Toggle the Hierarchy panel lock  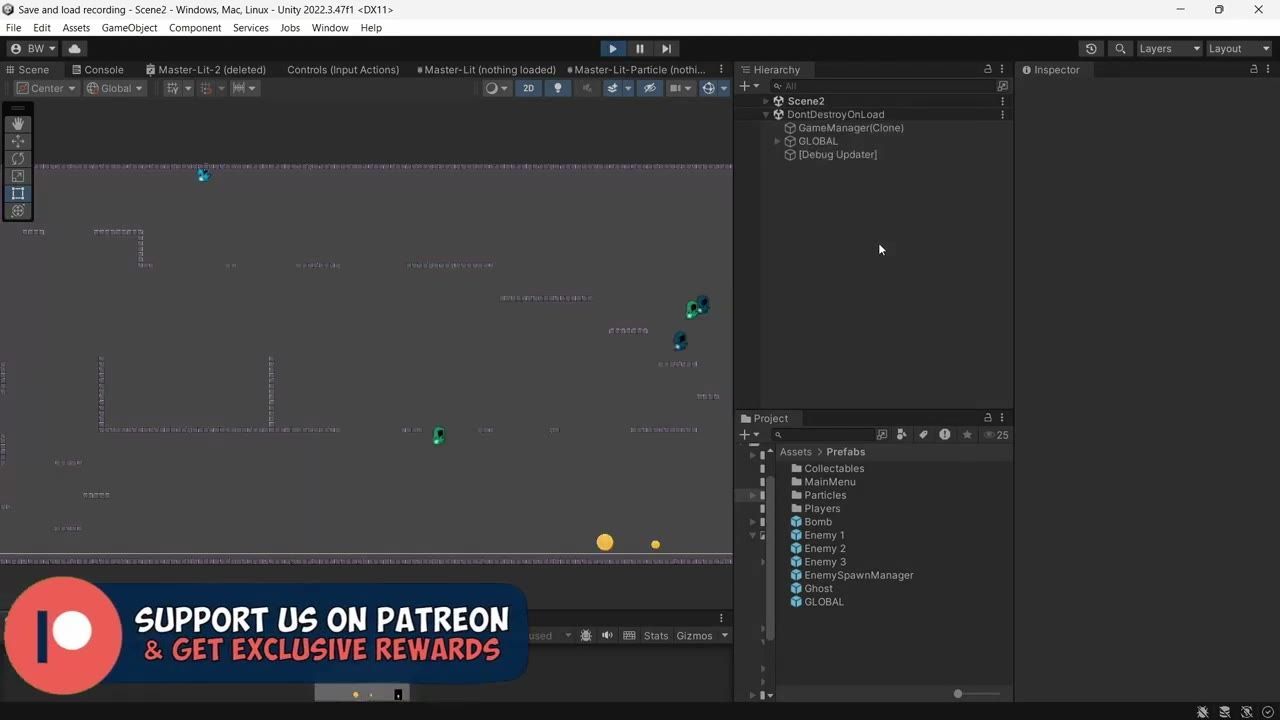tap(988, 69)
